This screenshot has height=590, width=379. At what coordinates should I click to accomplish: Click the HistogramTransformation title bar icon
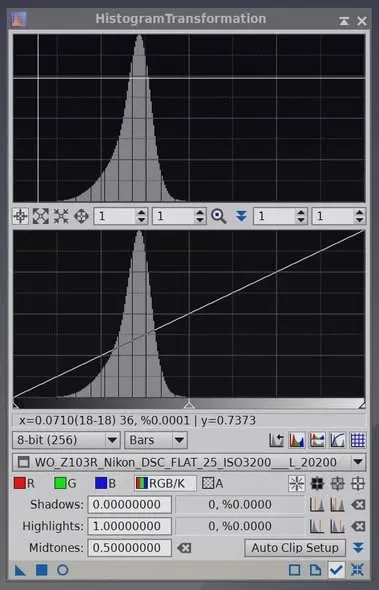coord(19,19)
